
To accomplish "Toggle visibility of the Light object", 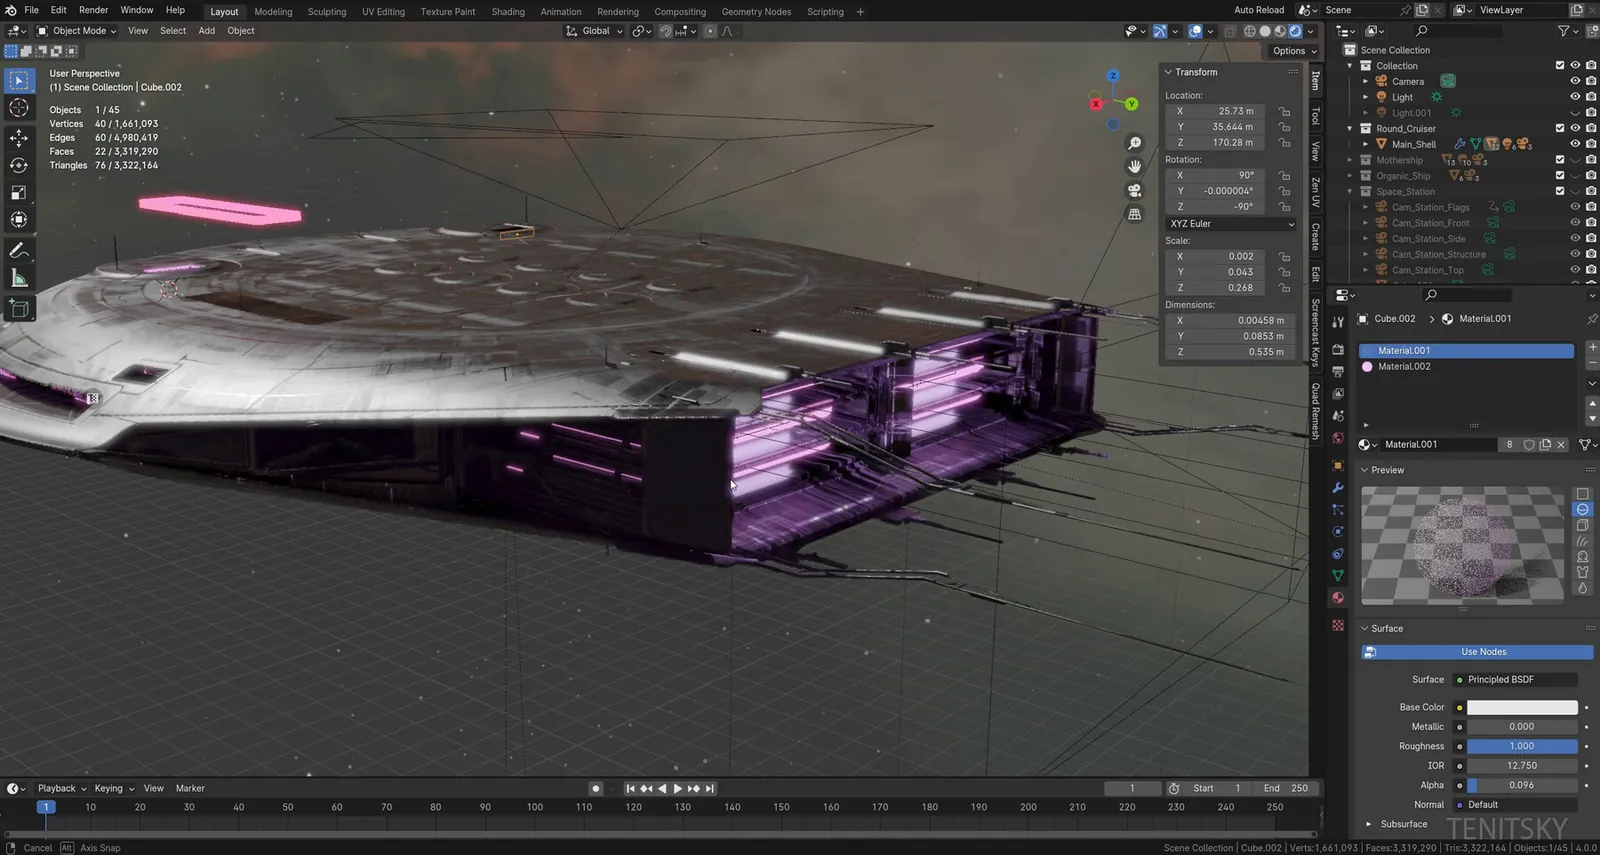I will coord(1575,97).
